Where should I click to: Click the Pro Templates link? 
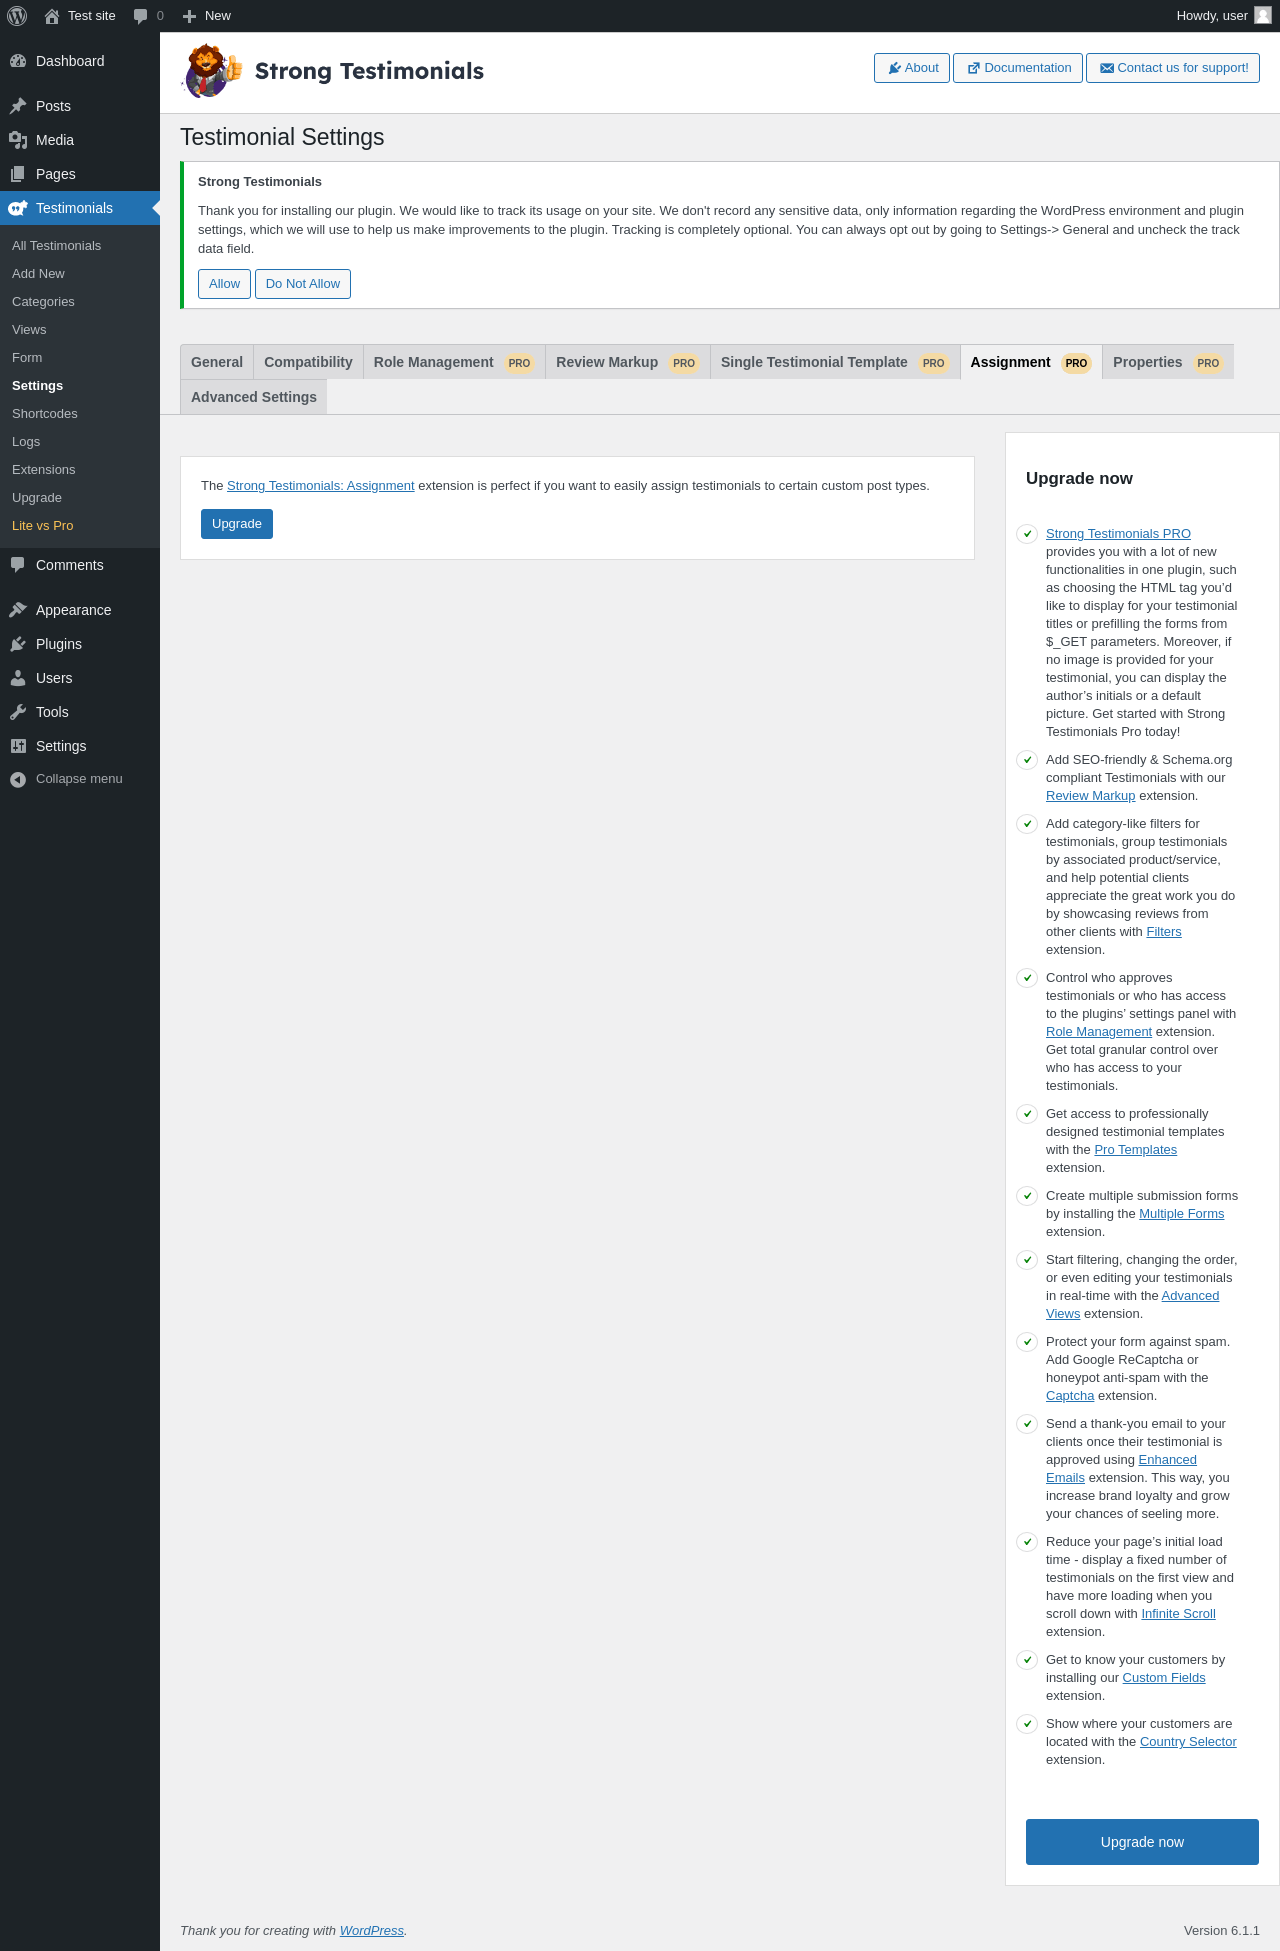click(1136, 1150)
